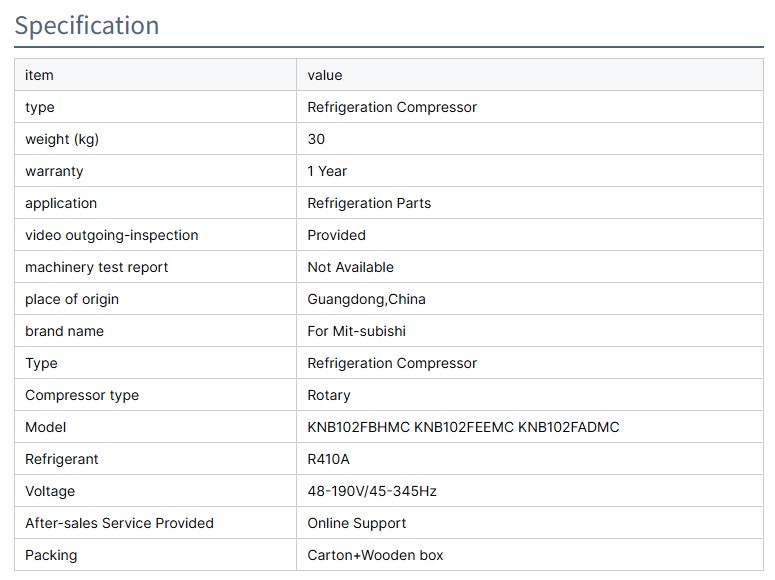Select the 'application' row label
Viewport: 775px width, 580px height.
pos(61,203)
